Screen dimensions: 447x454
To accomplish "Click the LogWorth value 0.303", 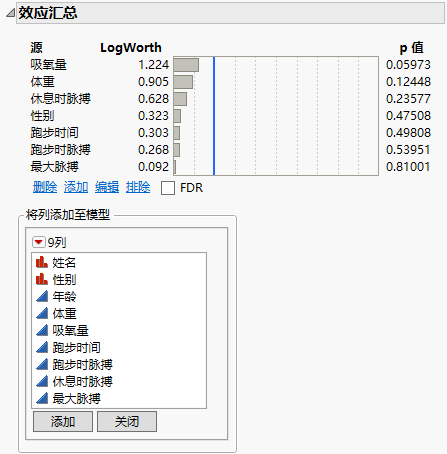I will 154,133.
